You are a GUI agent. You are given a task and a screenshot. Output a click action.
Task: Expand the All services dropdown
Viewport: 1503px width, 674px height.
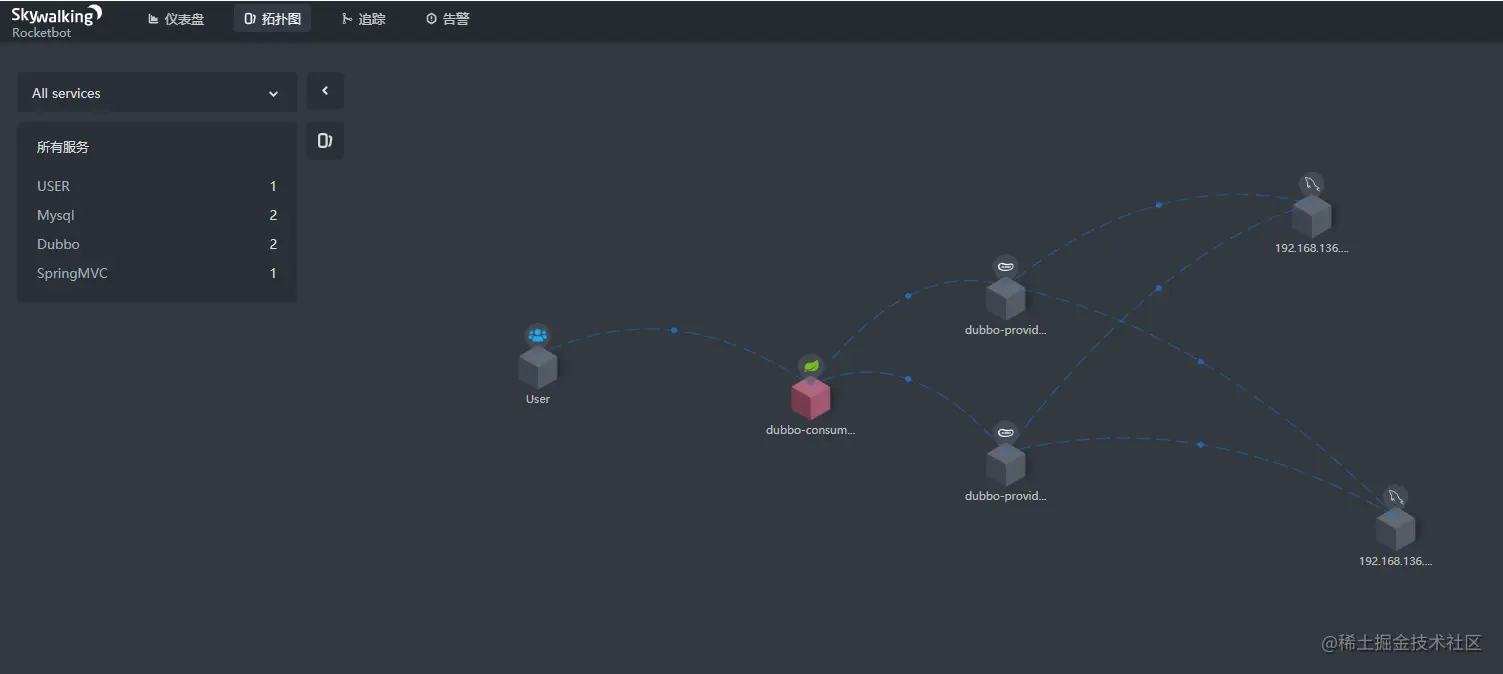pos(157,93)
